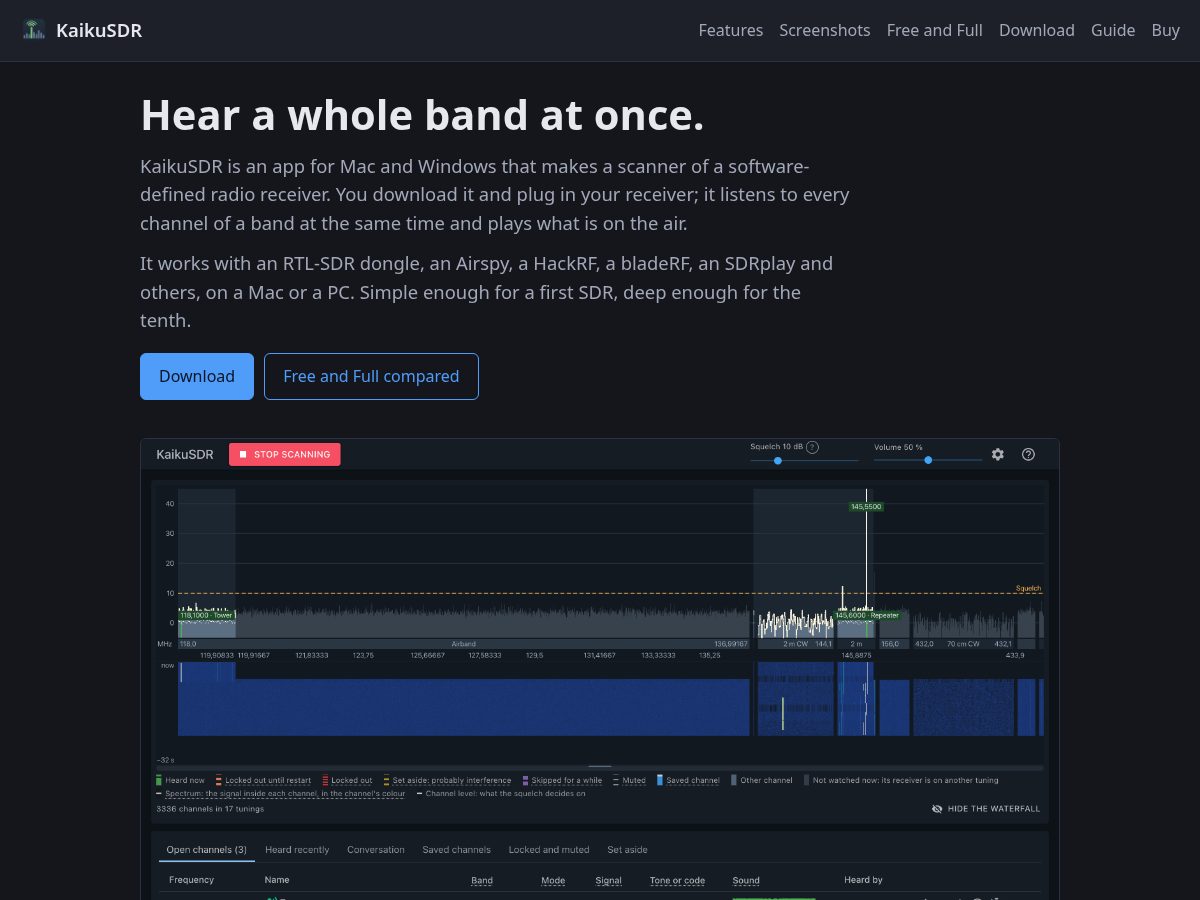Adjust the Volume slider handle
The height and width of the screenshot is (900, 1200).
coord(928,460)
